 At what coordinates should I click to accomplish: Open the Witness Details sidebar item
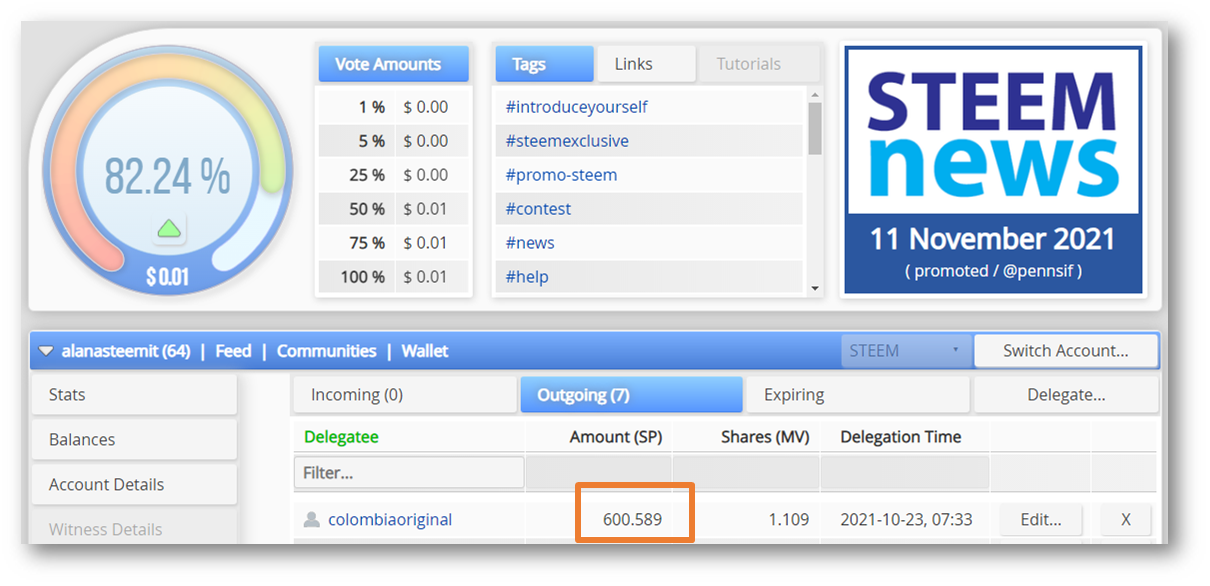[x=134, y=528]
